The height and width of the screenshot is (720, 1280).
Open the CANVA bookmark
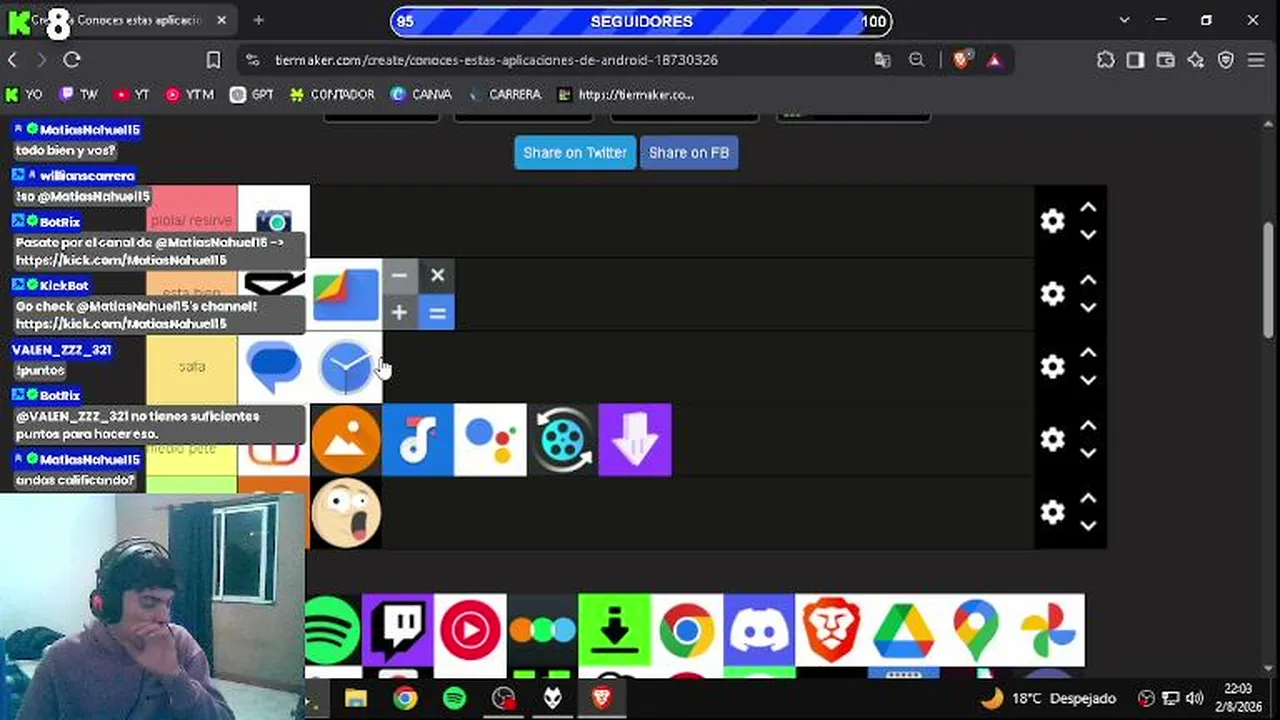421,95
